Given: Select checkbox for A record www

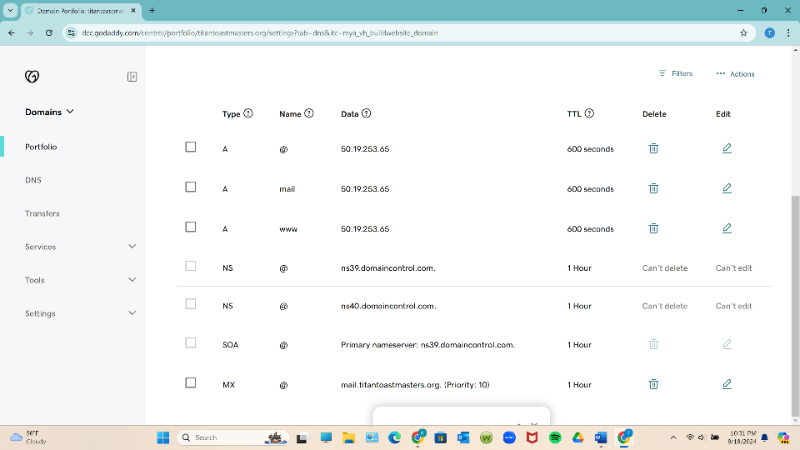Looking at the screenshot, I should 190,227.
